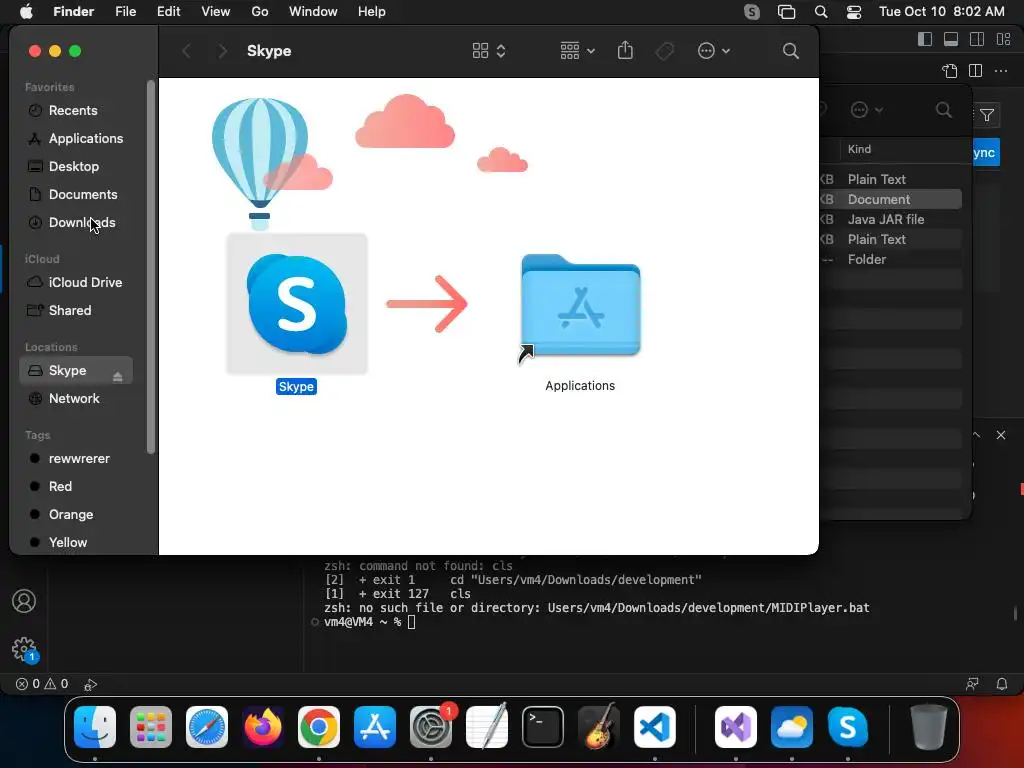The image size is (1024, 768).
Task: Open the File menu
Action: pos(125,12)
